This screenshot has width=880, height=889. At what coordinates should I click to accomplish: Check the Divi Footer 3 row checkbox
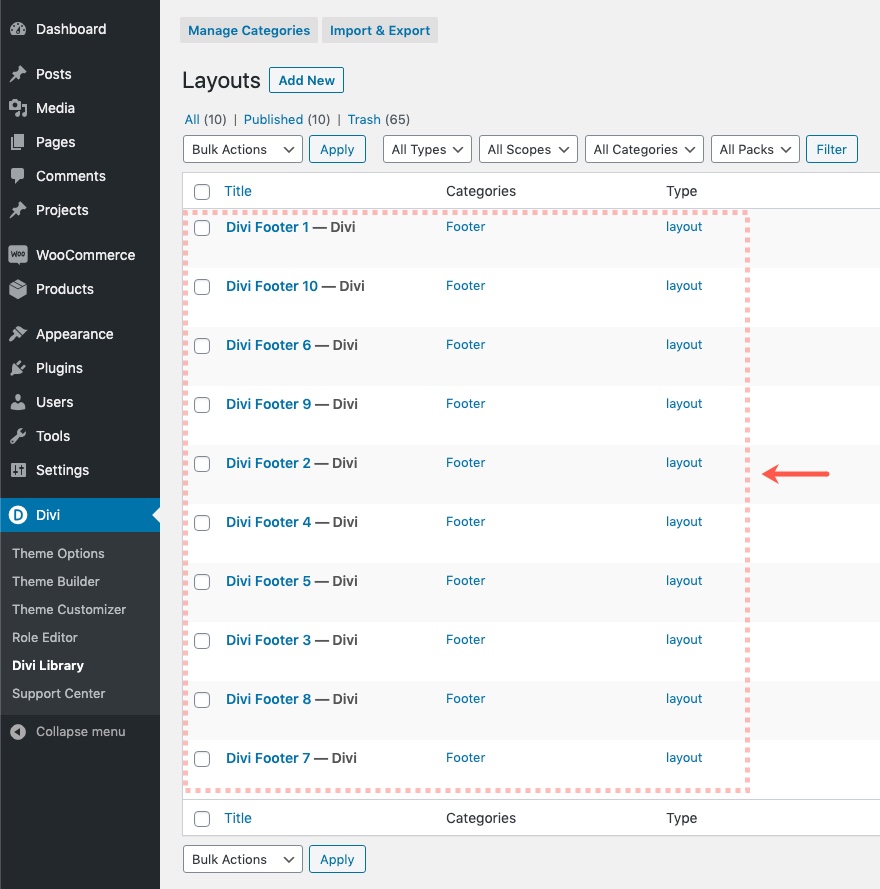coord(202,641)
